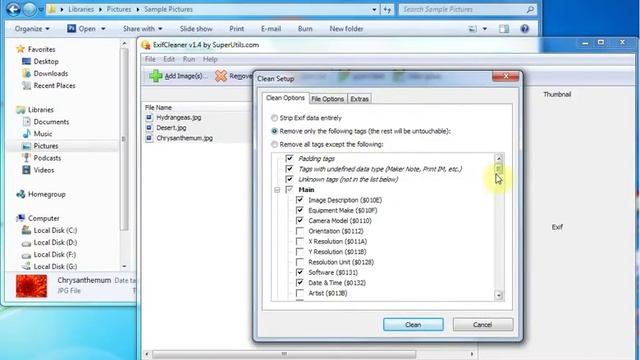Screen dimensions: 640x360
Task: Click Slide show in Explorer toolbar
Action: [196, 29]
